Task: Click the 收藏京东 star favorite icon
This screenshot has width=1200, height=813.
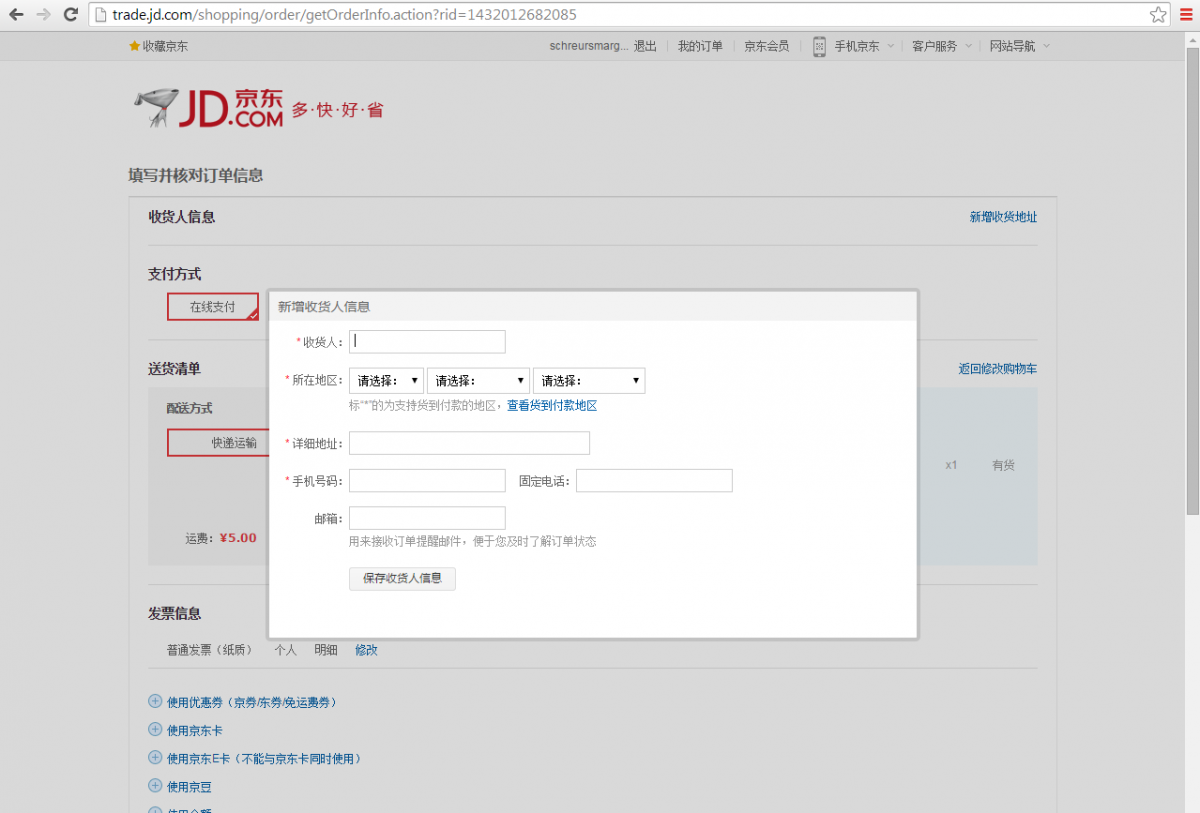Action: click(x=134, y=46)
